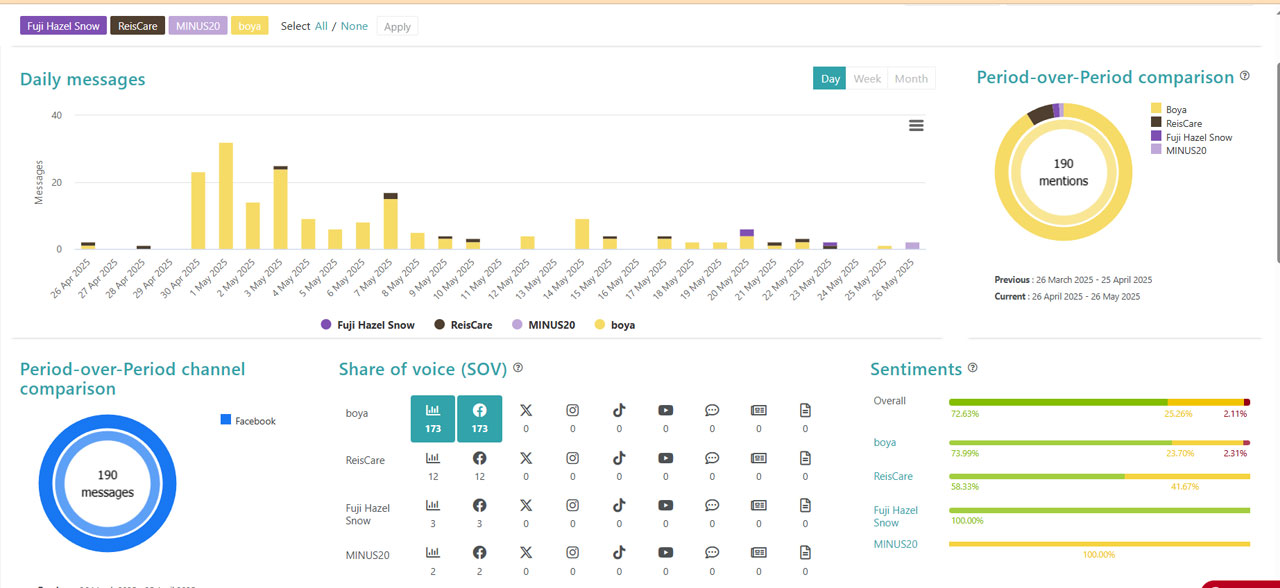Toggle the MINUS20 brand filter tag
Screen dimensions: 1280x588
[x=197, y=26]
